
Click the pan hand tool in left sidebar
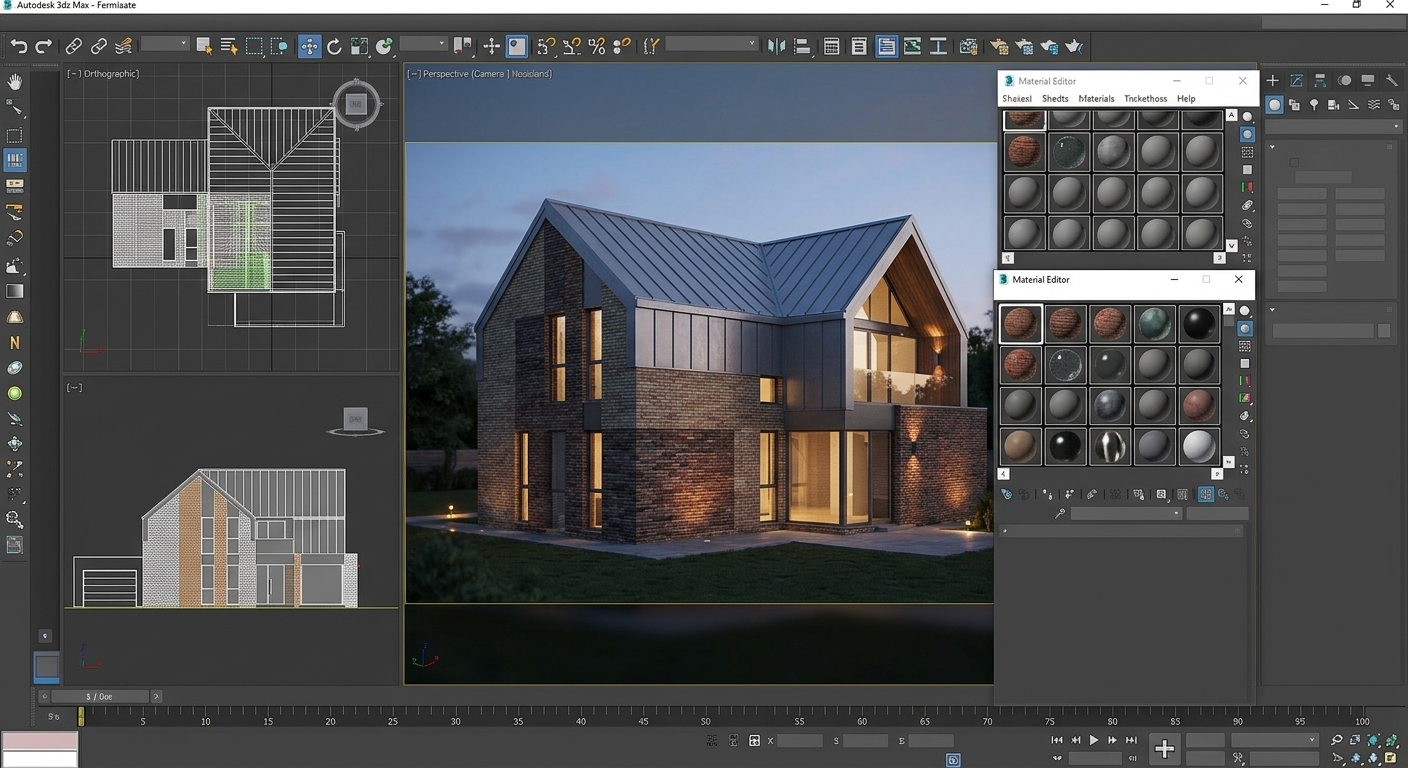pos(15,82)
